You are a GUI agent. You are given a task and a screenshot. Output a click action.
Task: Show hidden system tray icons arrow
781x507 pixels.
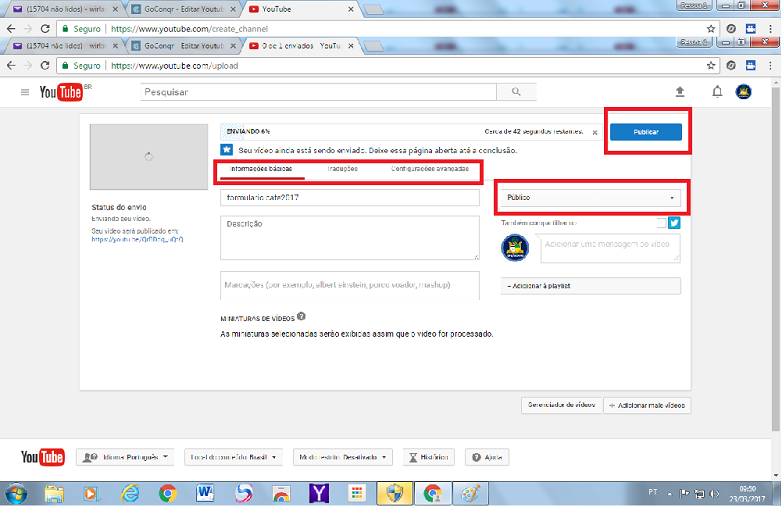click(x=669, y=494)
